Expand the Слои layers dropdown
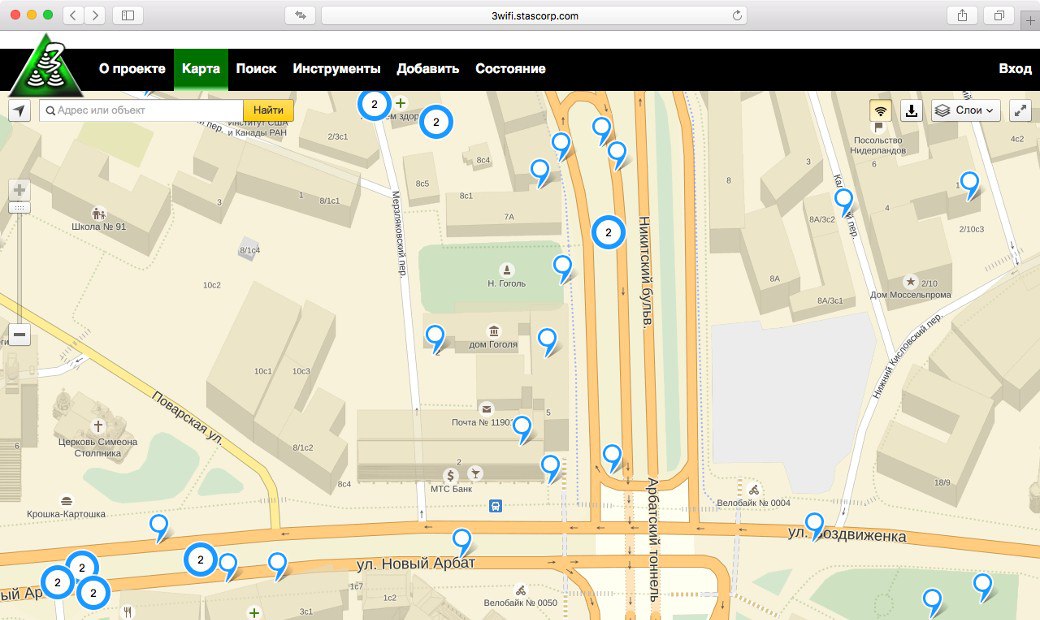 [x=966, y=111]
